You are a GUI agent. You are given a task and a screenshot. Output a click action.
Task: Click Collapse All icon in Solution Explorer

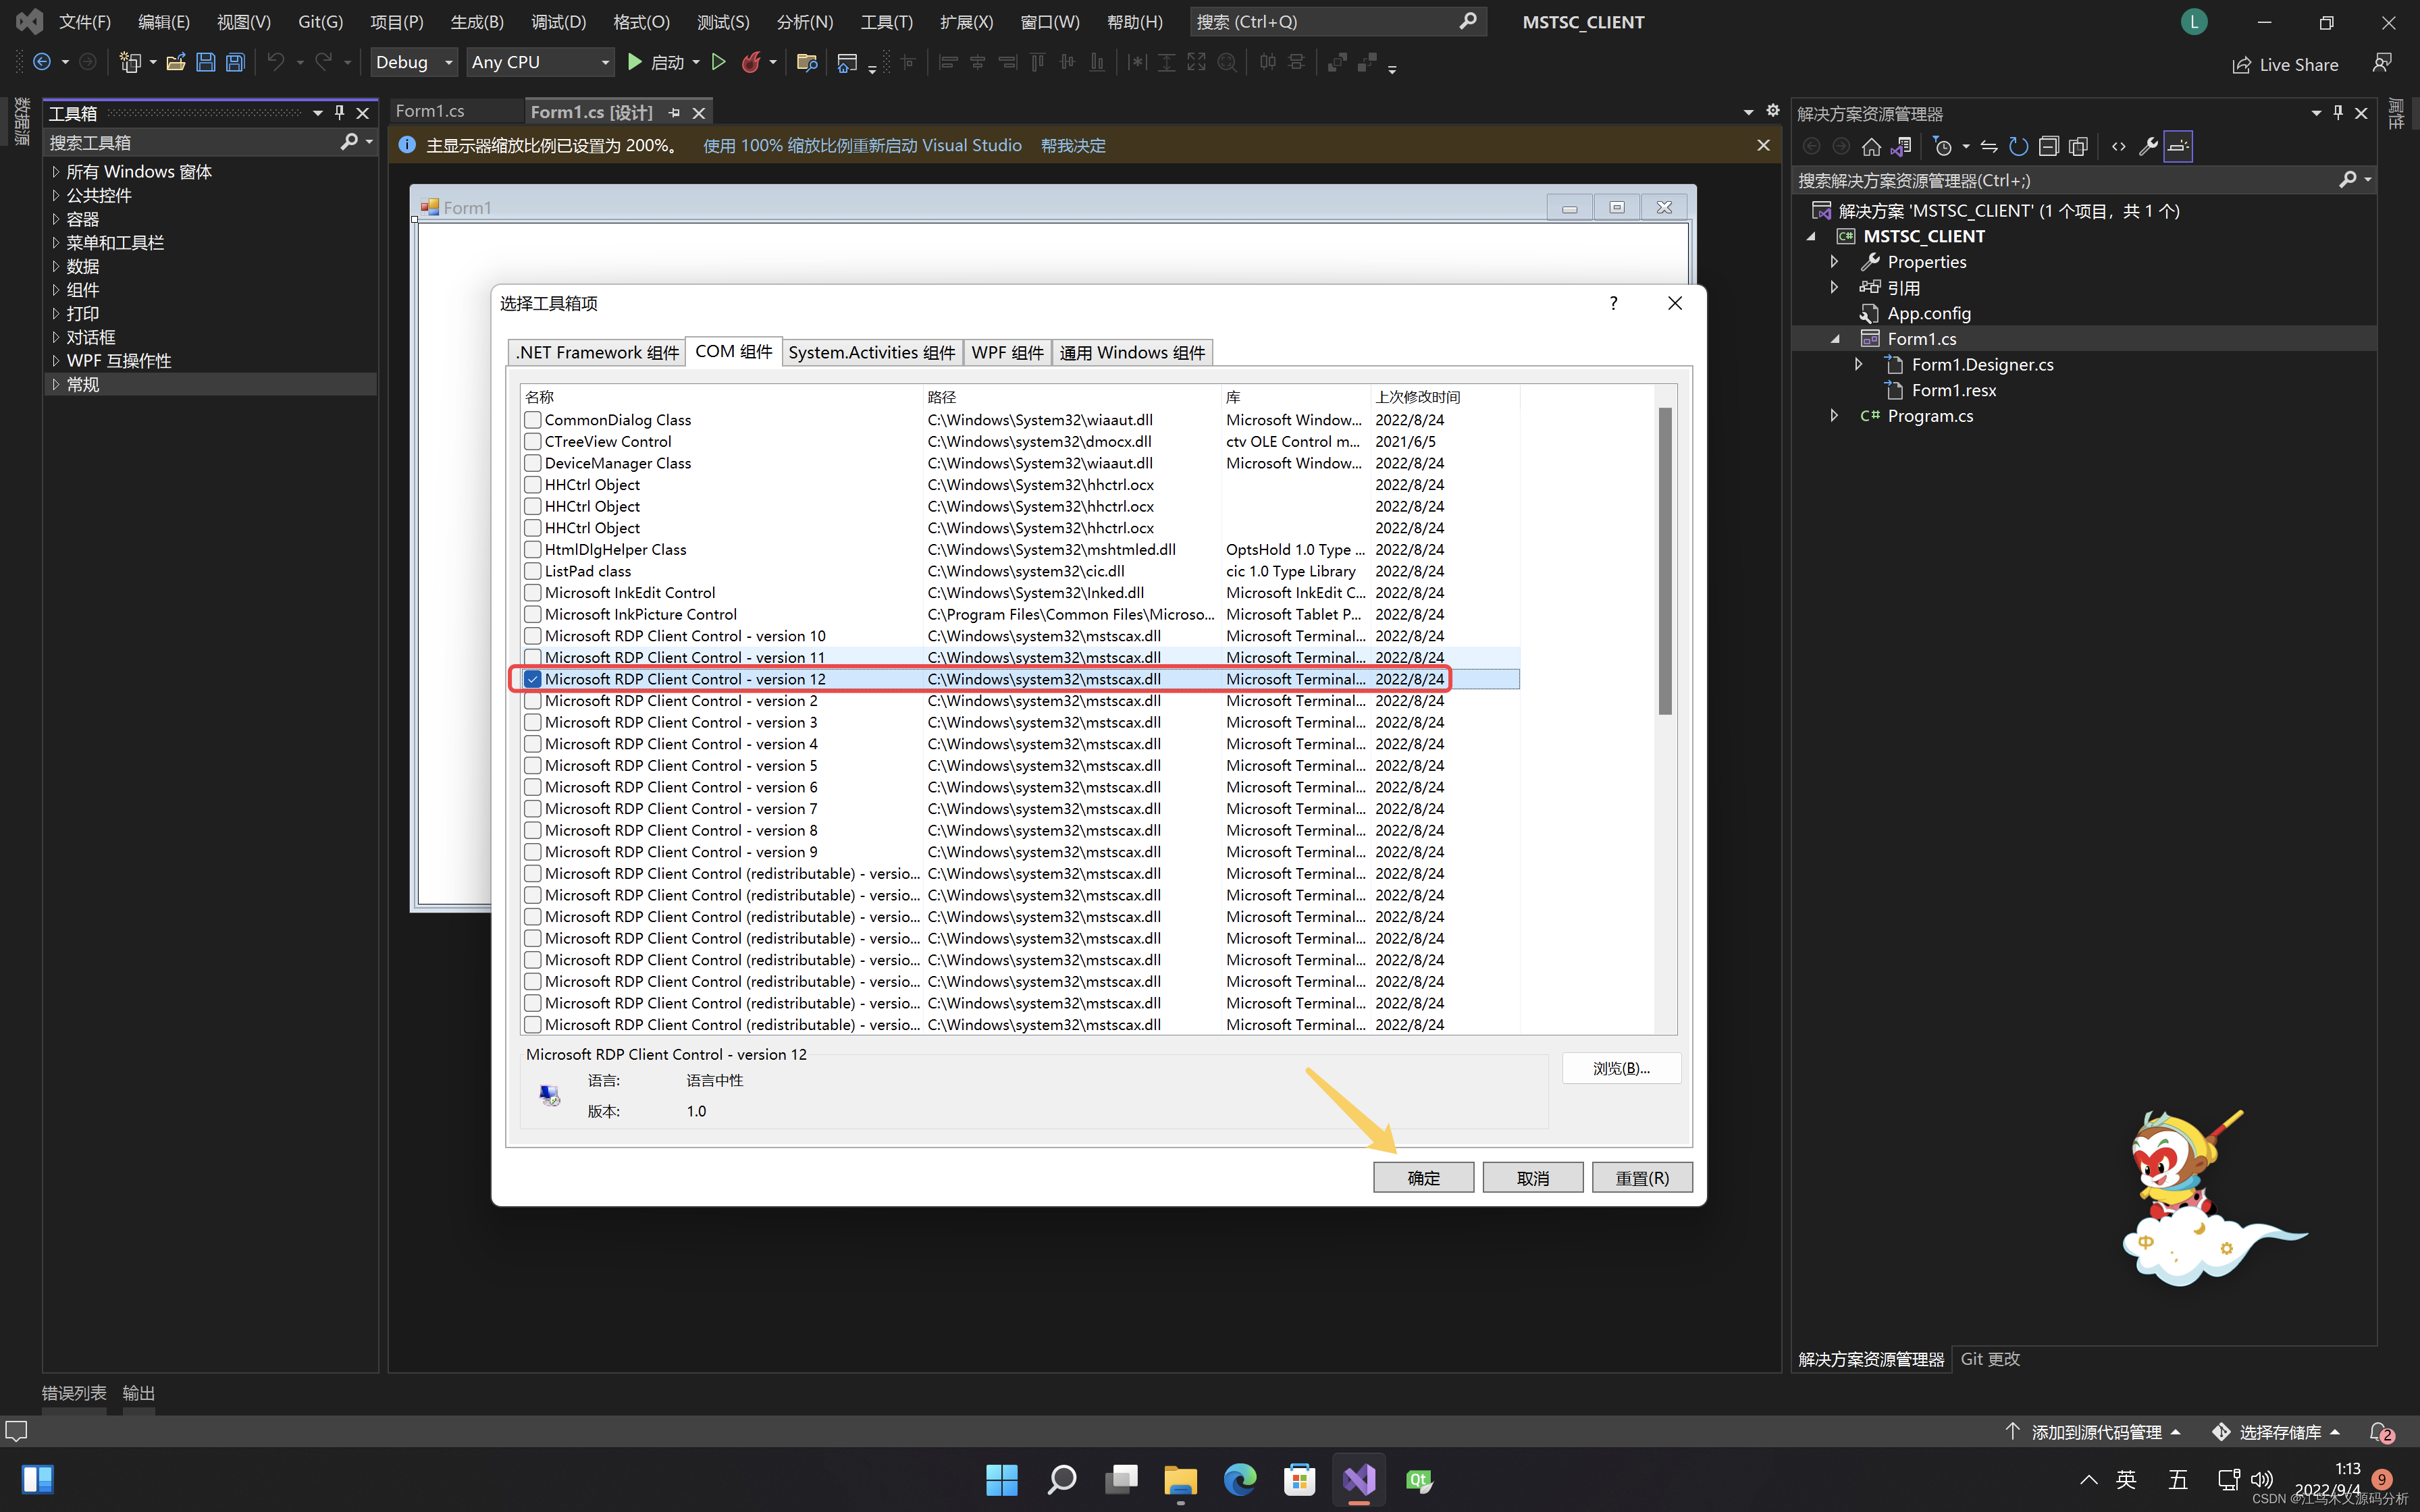pyautogui.click(x=2048, y=147)
